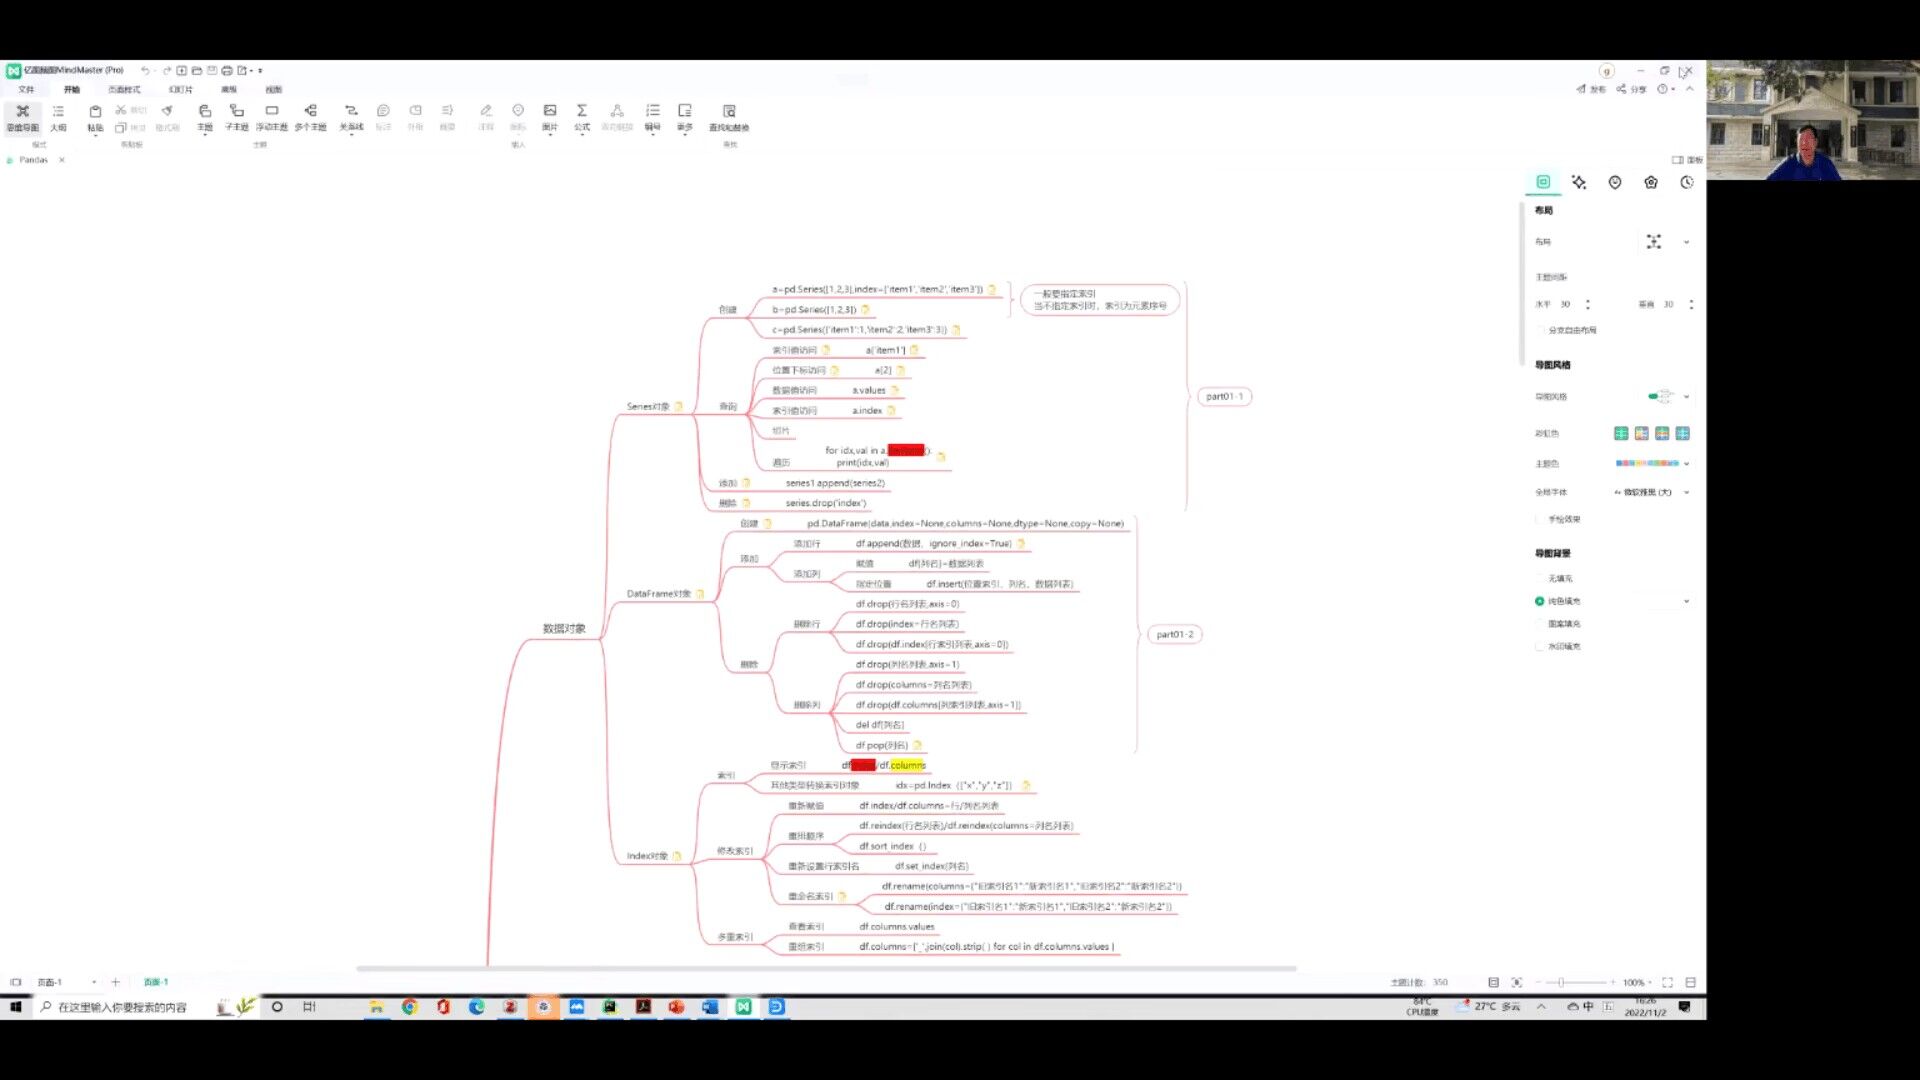The image size is (1920, 1080).
Task: Click the Windows Start button
Action: pos(15,1007)
